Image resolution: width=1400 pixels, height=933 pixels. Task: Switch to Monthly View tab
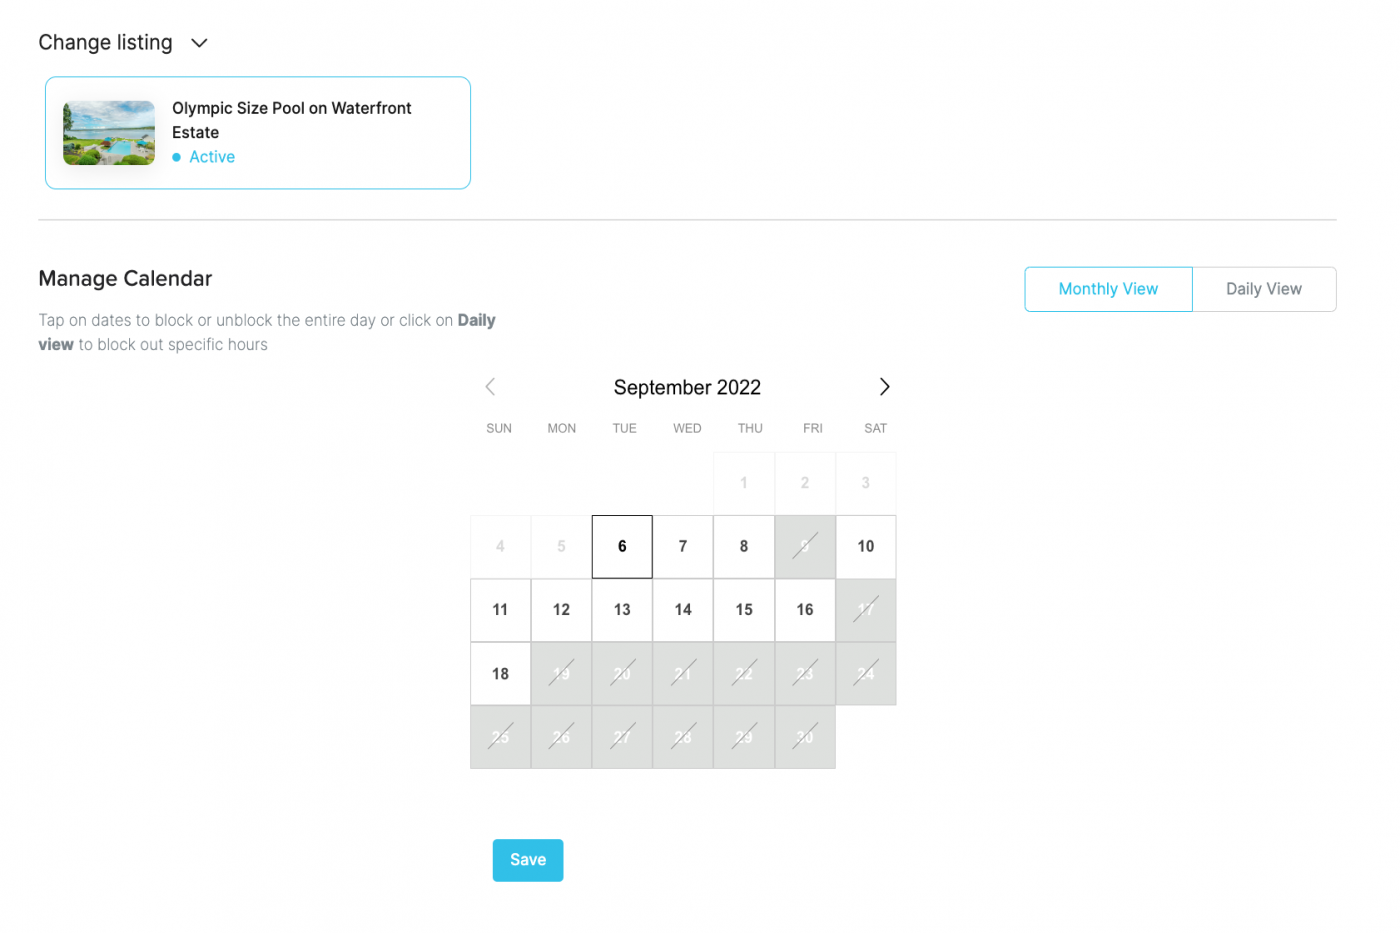pyautogui.click(x=1108, y=289)
